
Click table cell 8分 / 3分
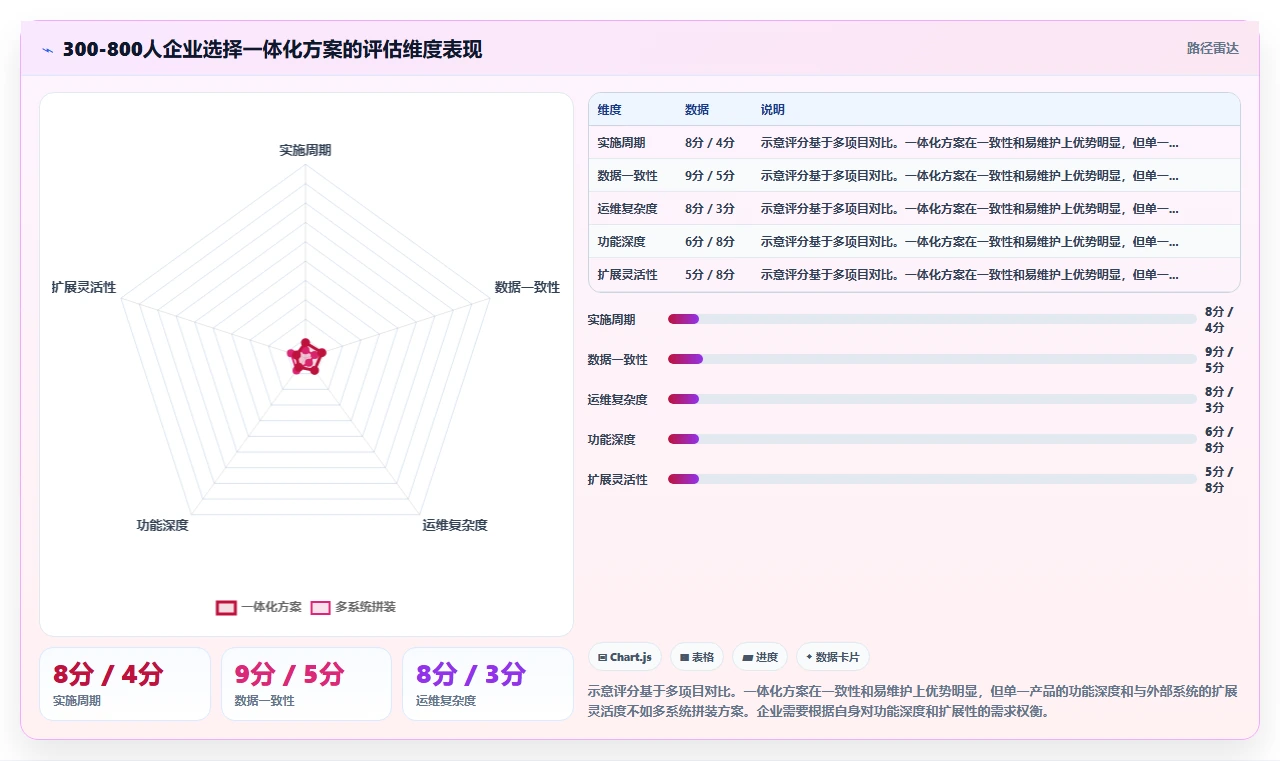click(710, 209)
